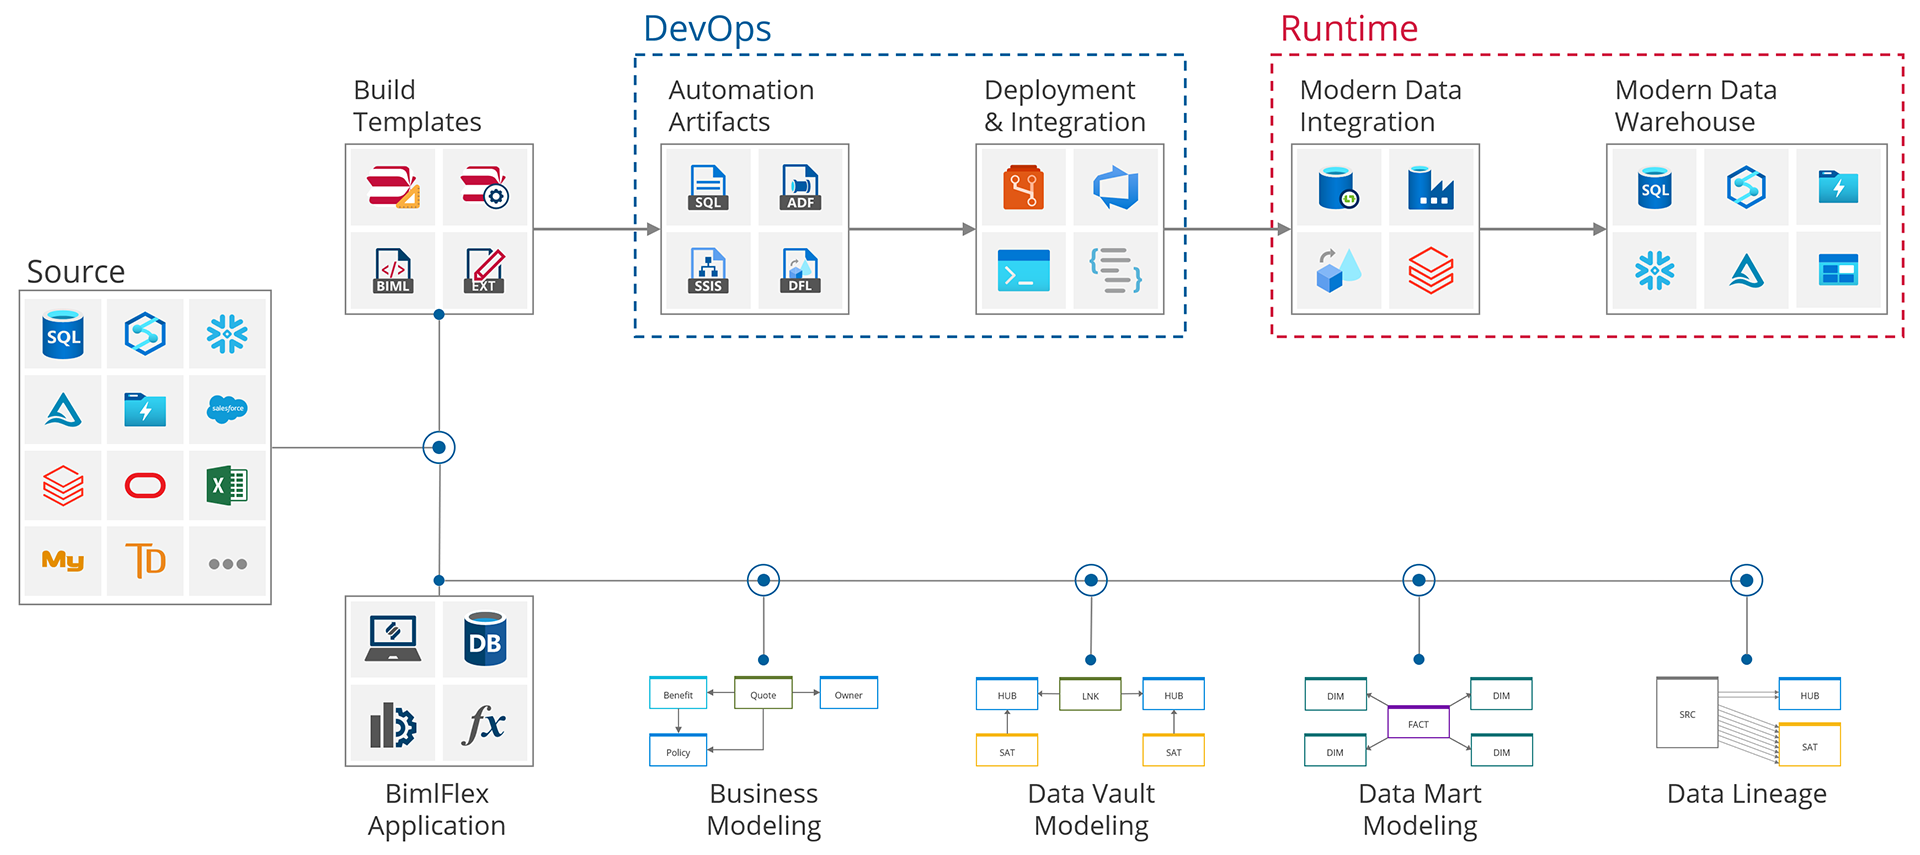
Task: Click the three-dots more sources icon
Action: pyautogui.click(x=227, y=564)
